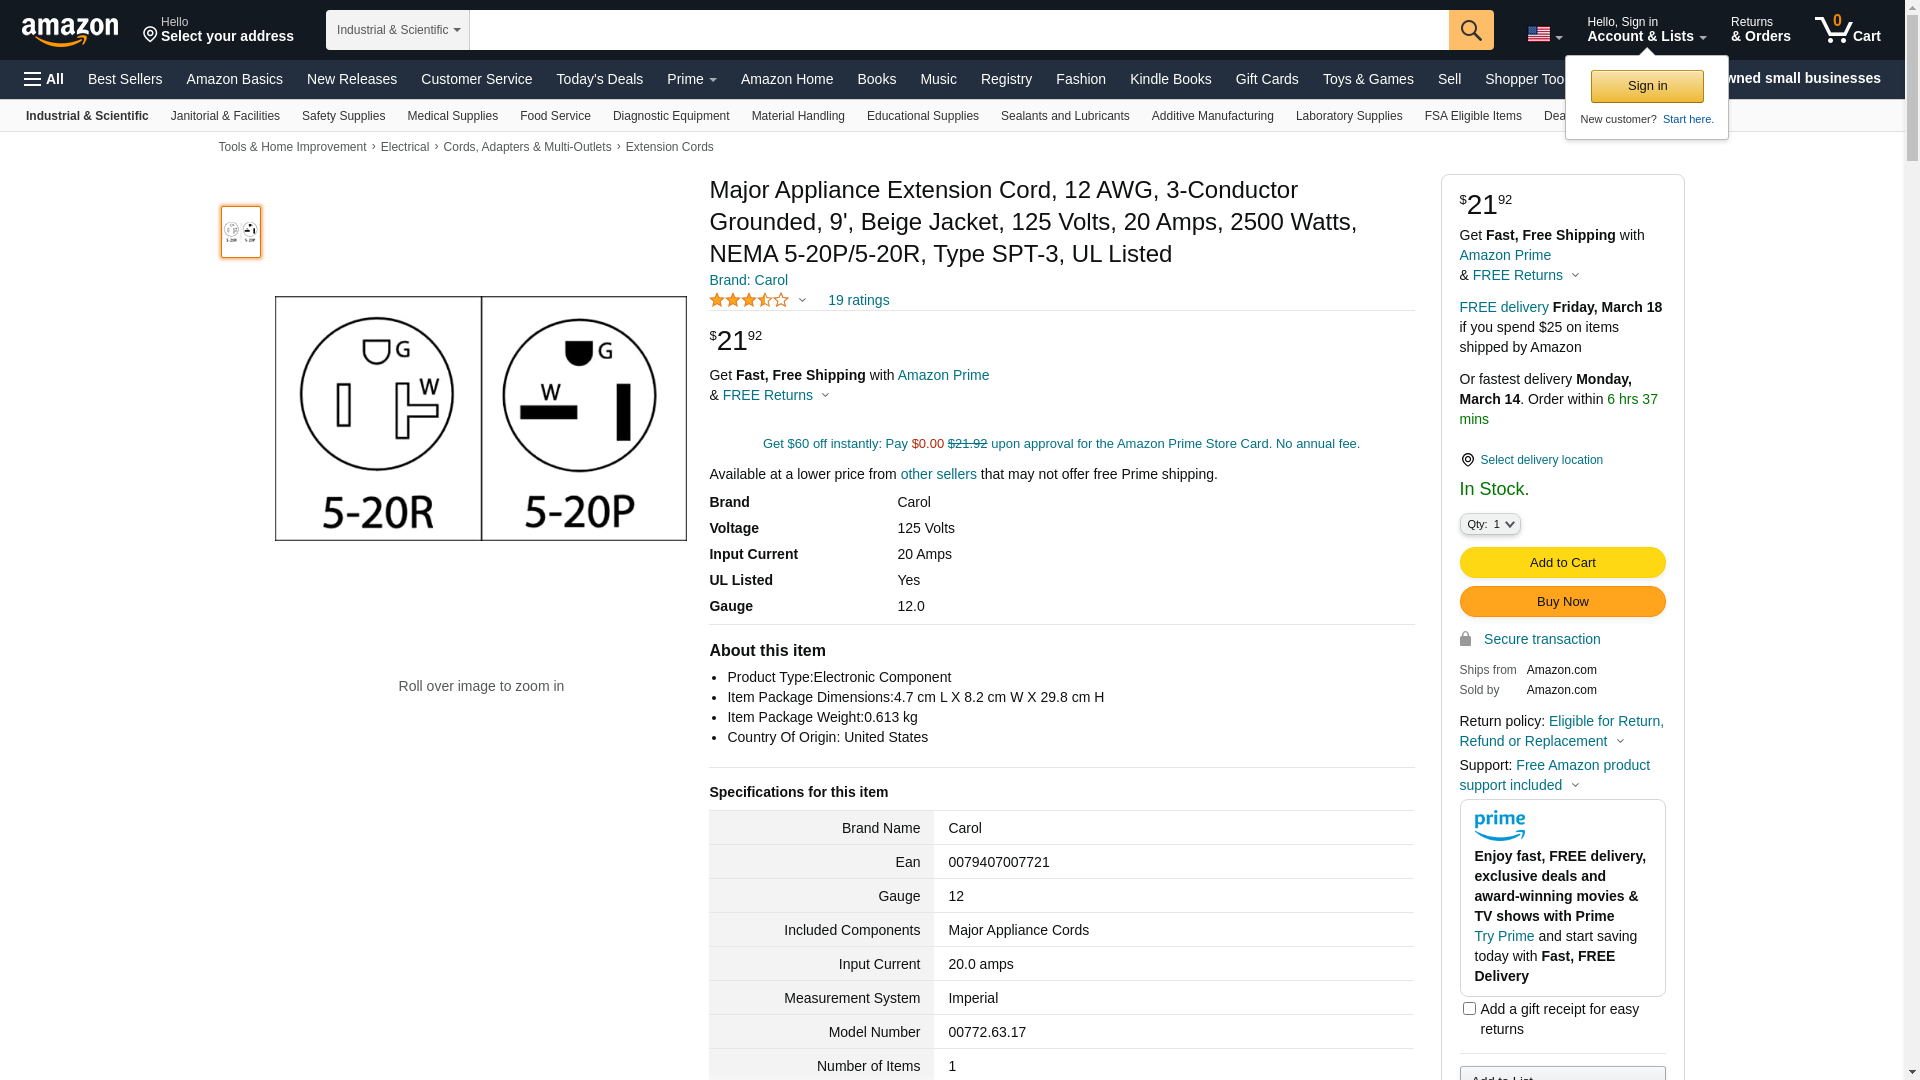Click the magnifying glass search button

point(1470,30)
